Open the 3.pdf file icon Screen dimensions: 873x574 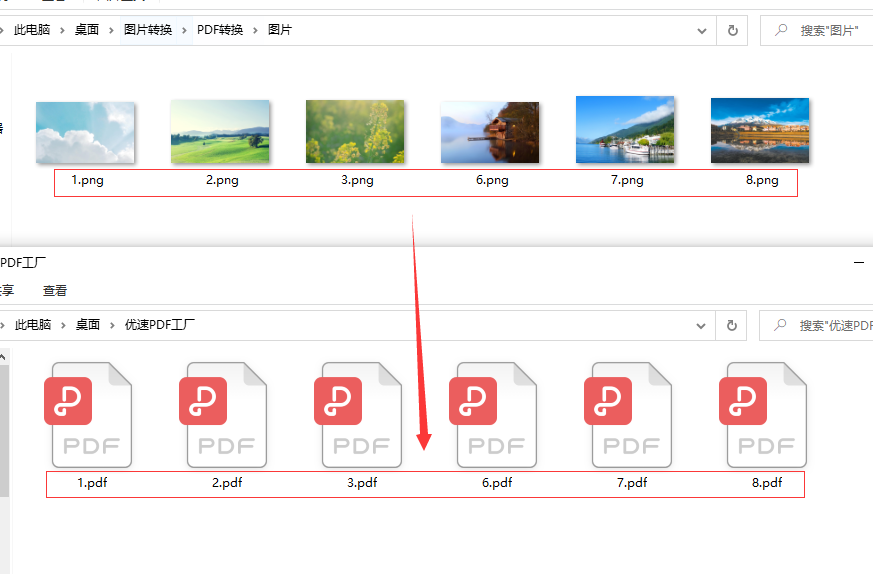click(358, 415)
